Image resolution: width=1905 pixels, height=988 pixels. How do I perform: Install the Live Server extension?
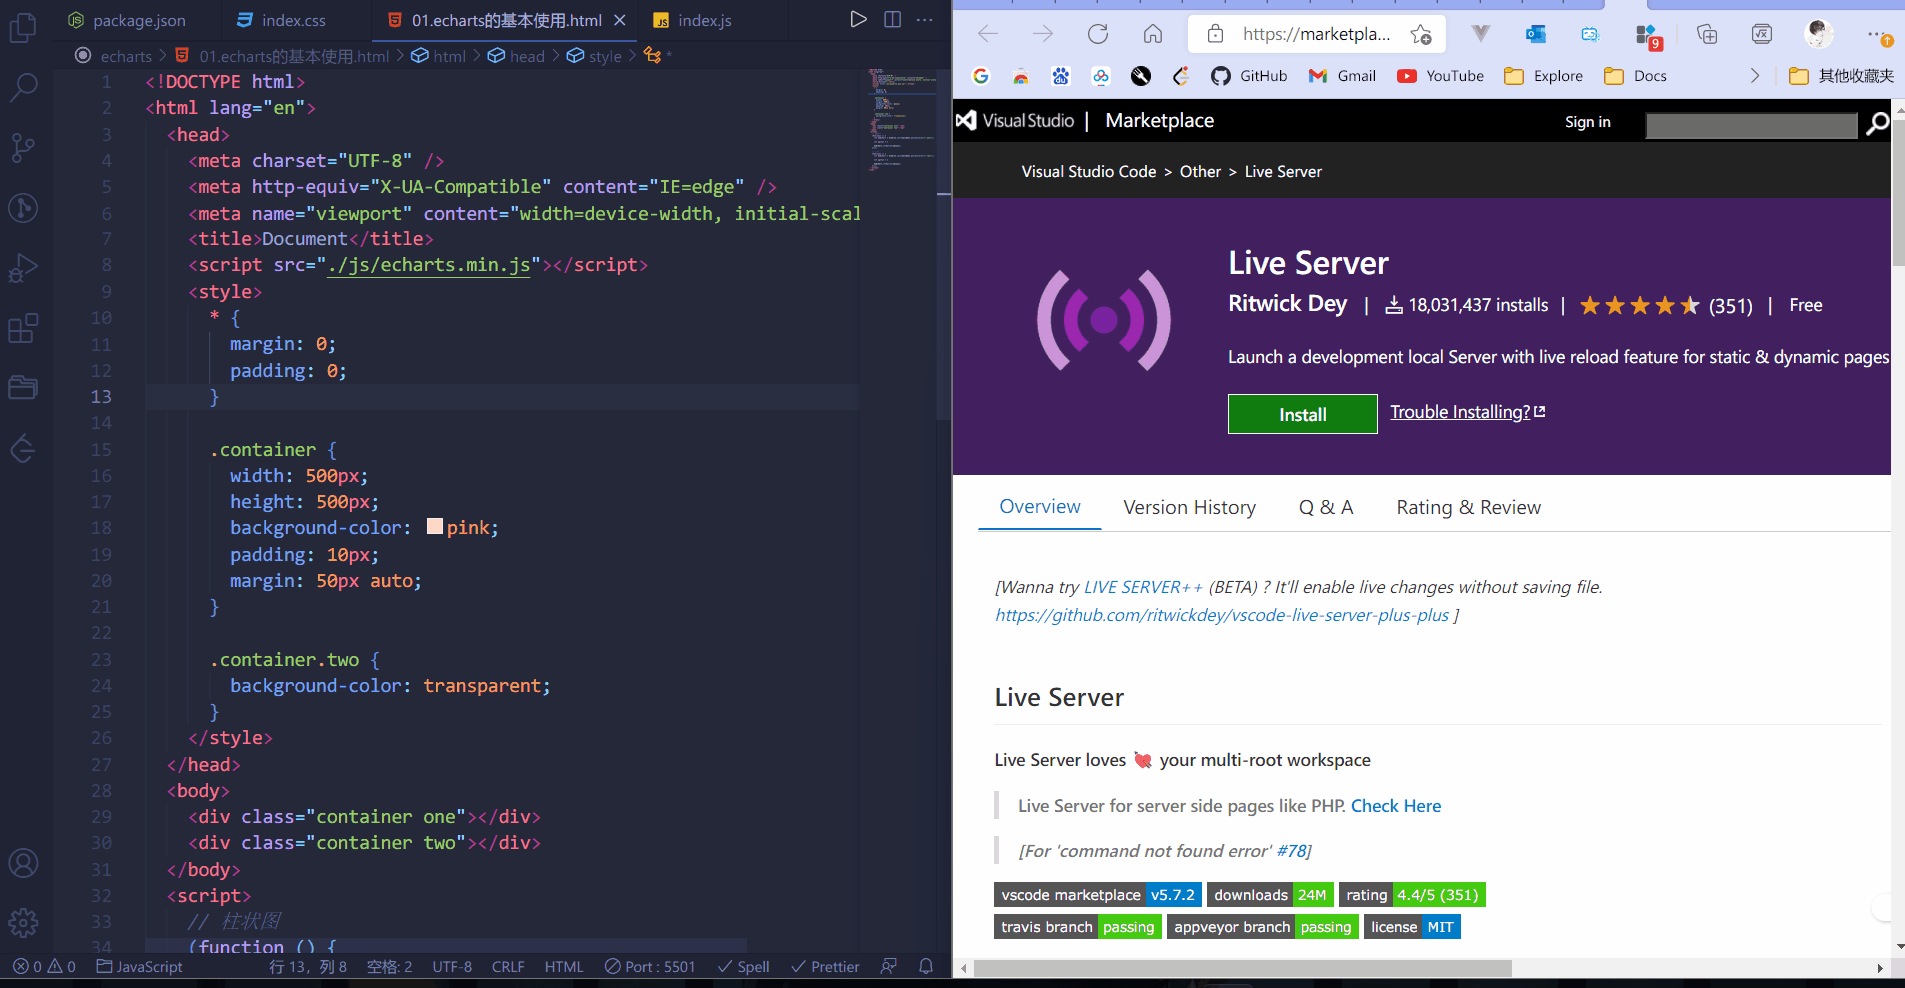click(x=1302, y=414)
